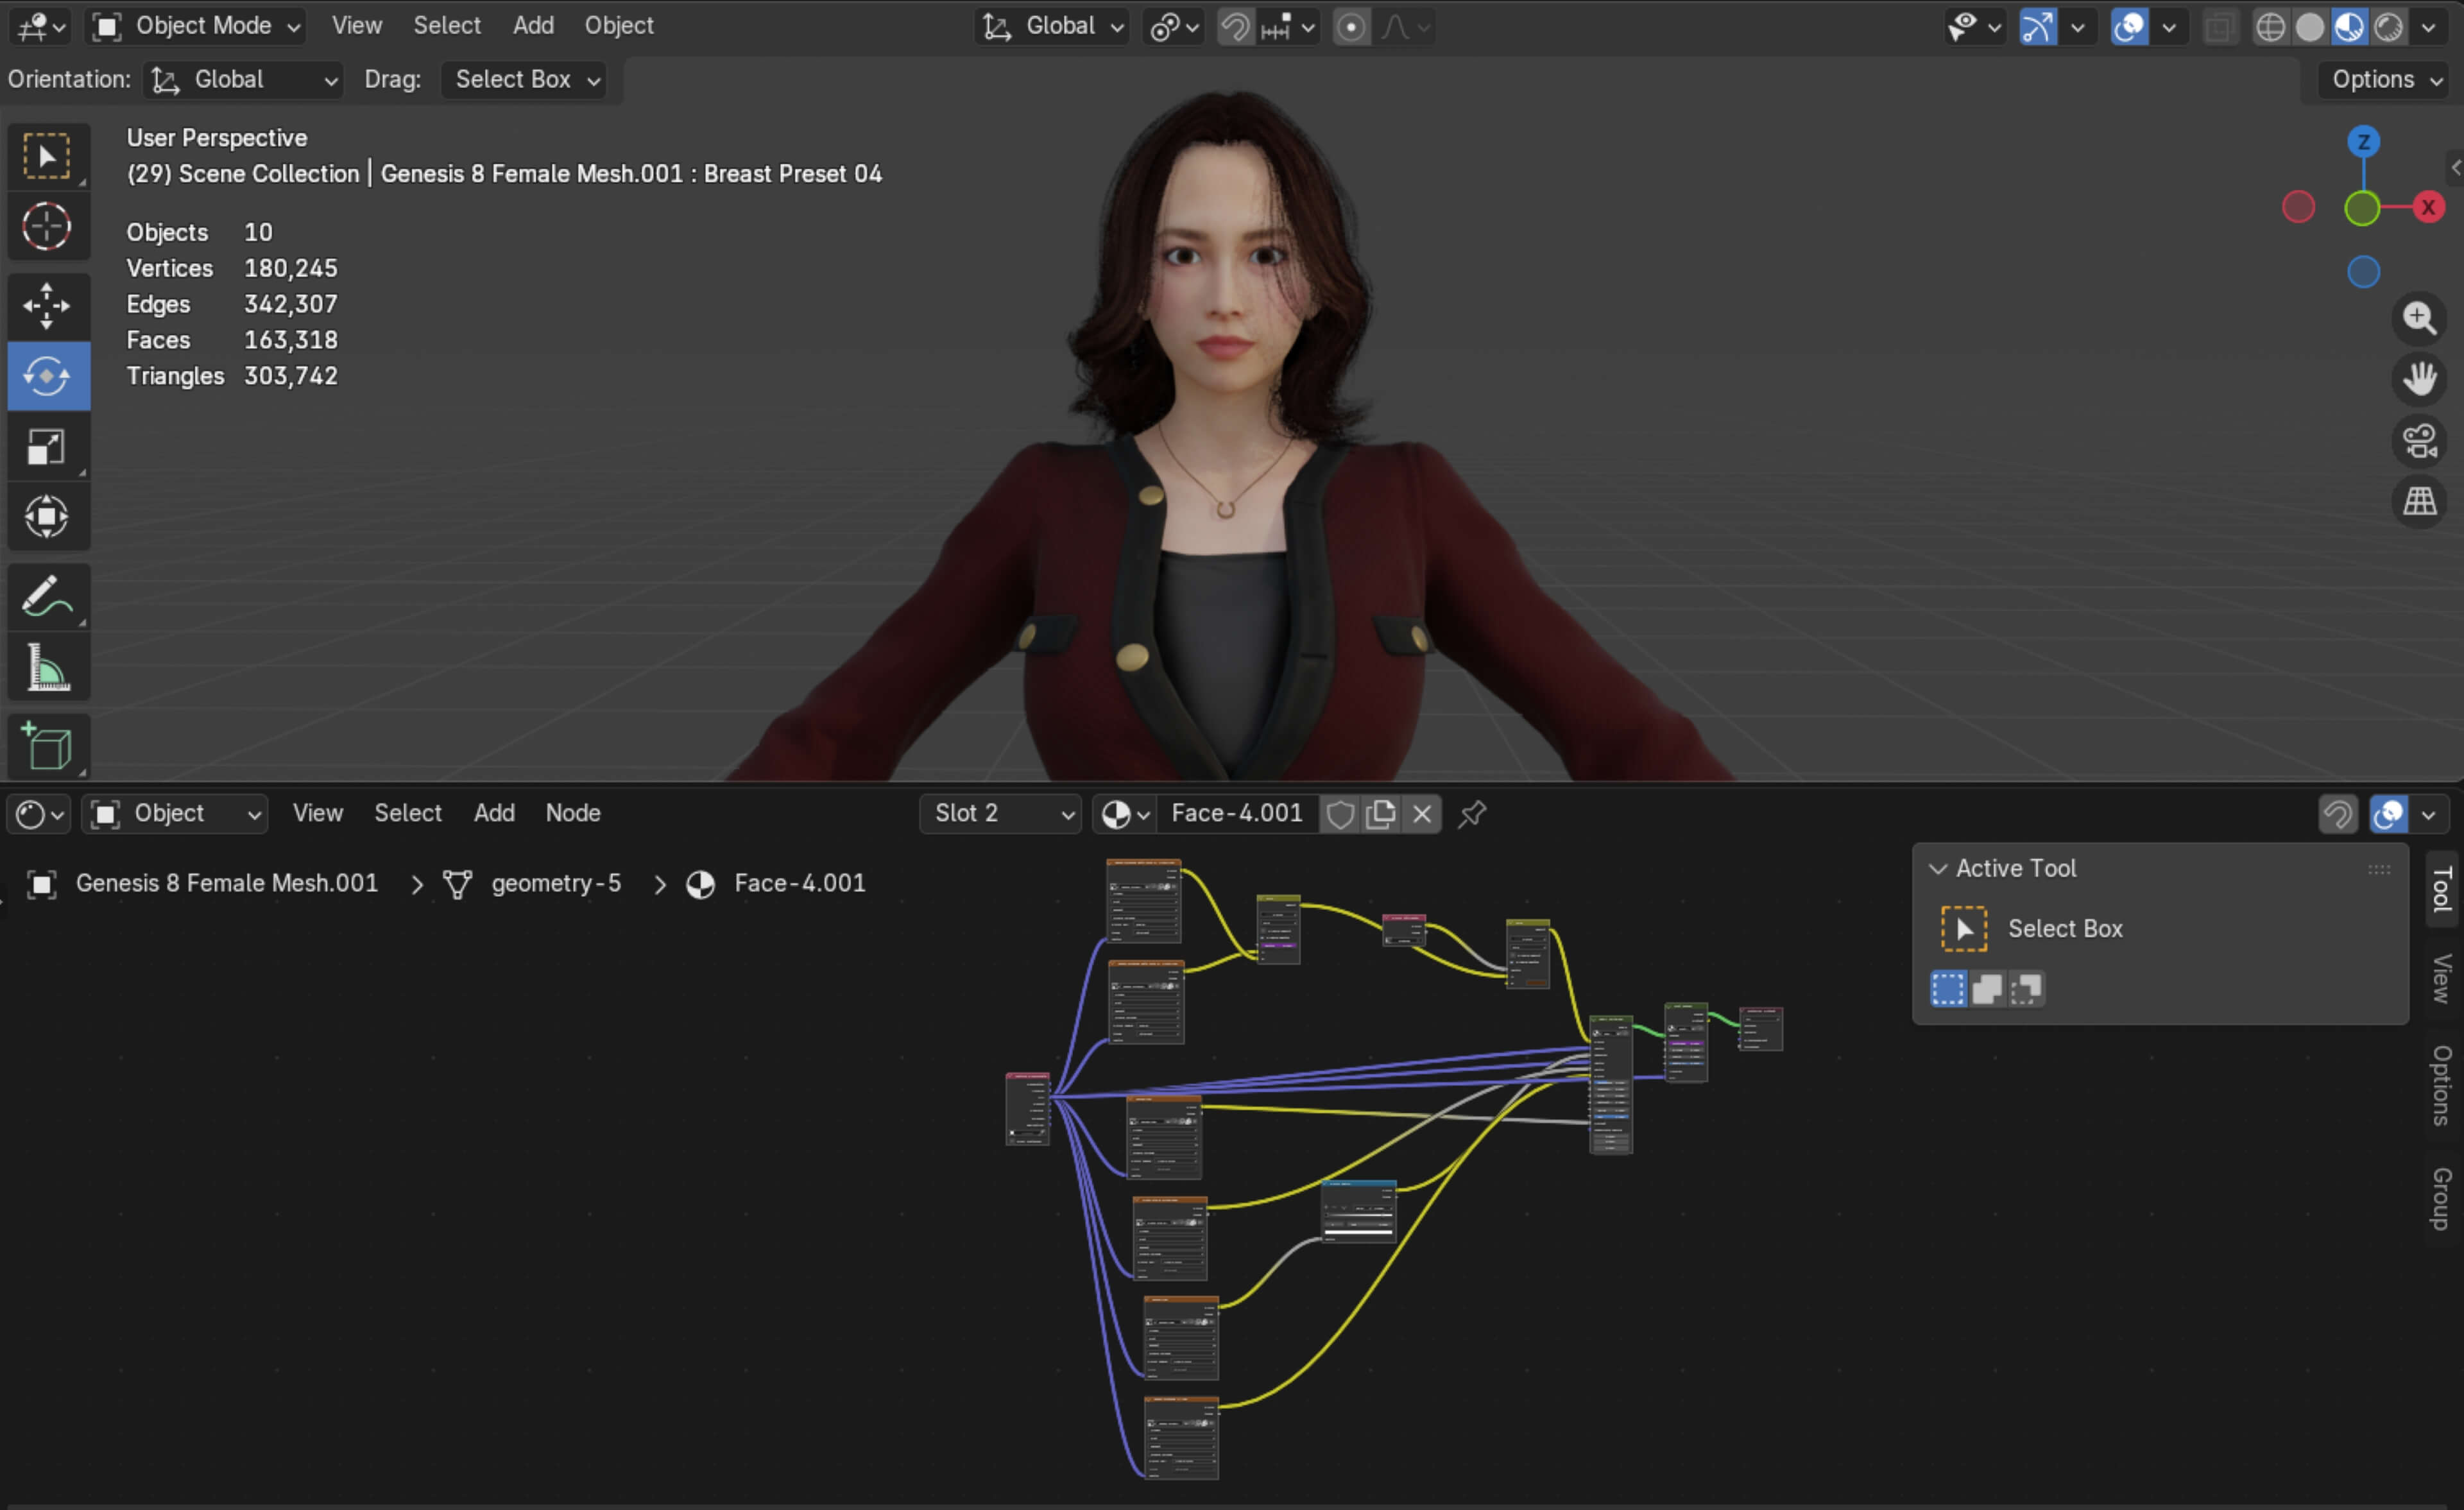Toggle the camera view icon
The width and height of the screenshot is (2464, 1510).
coord(2419,440)
